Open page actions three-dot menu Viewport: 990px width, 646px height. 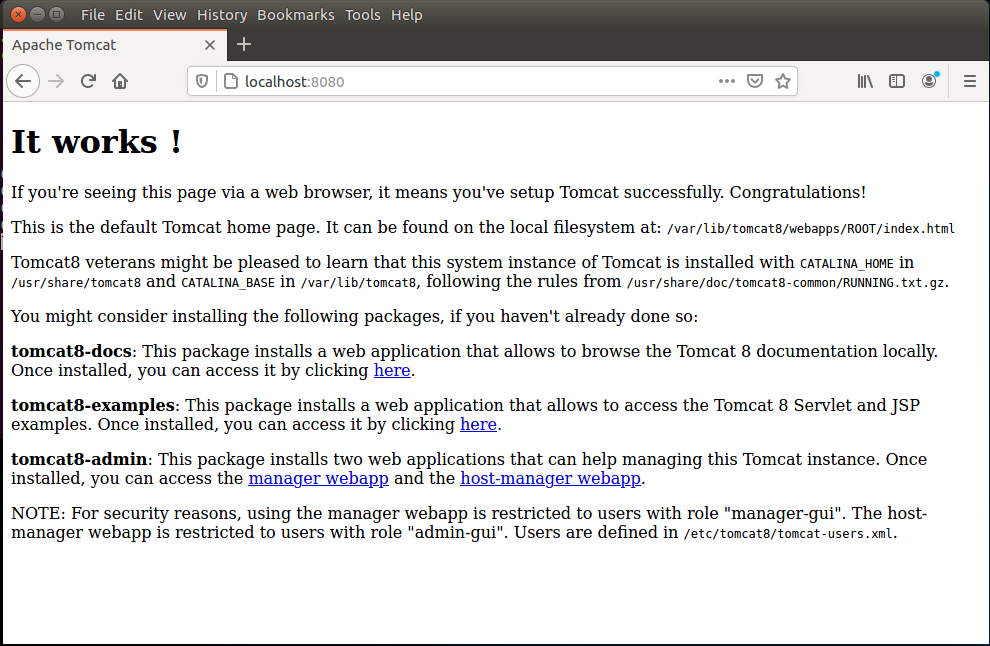(727, 81)
